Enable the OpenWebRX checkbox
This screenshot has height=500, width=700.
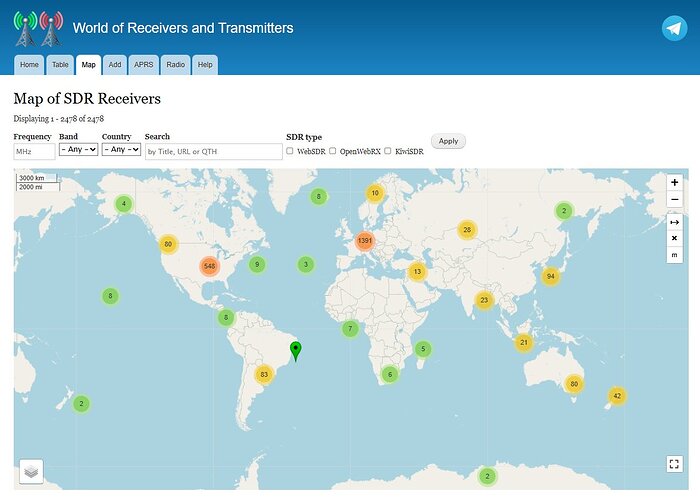333,151
